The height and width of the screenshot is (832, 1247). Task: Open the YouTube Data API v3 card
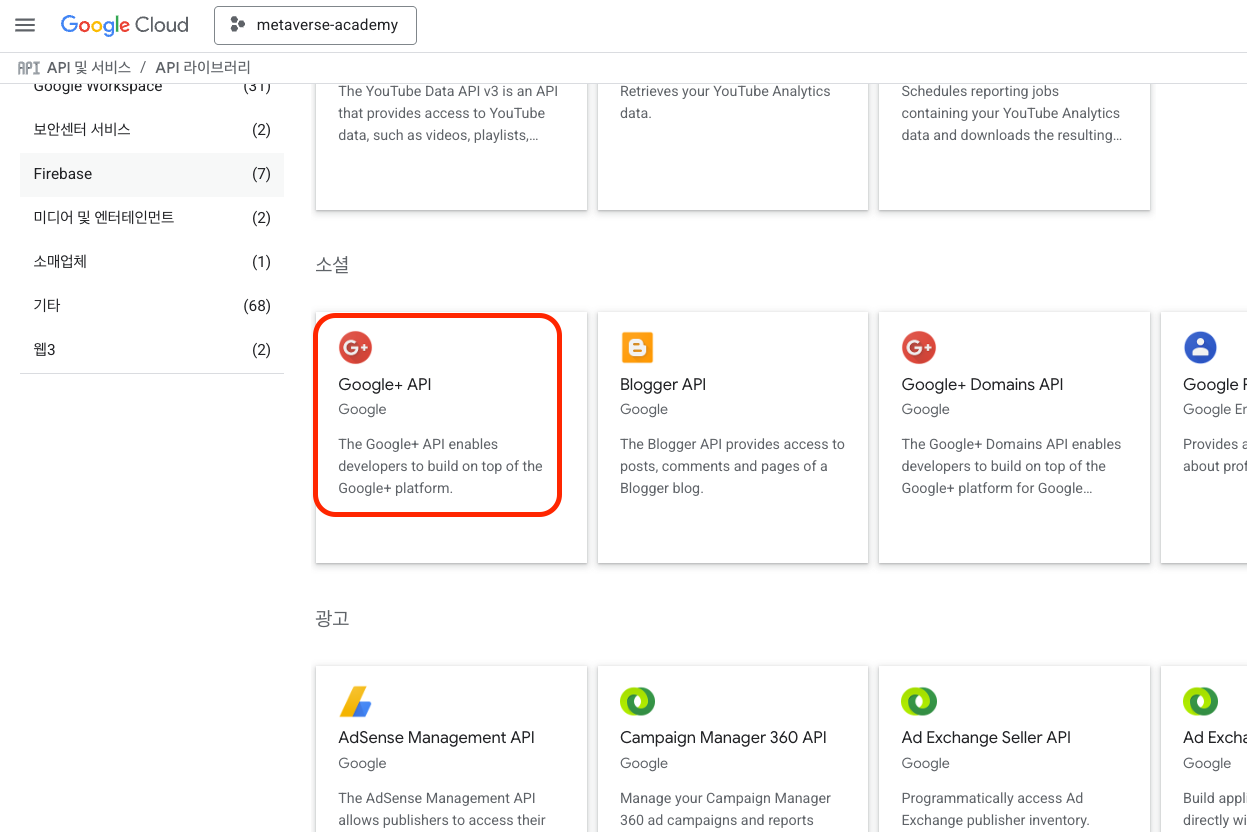point(451,146)
